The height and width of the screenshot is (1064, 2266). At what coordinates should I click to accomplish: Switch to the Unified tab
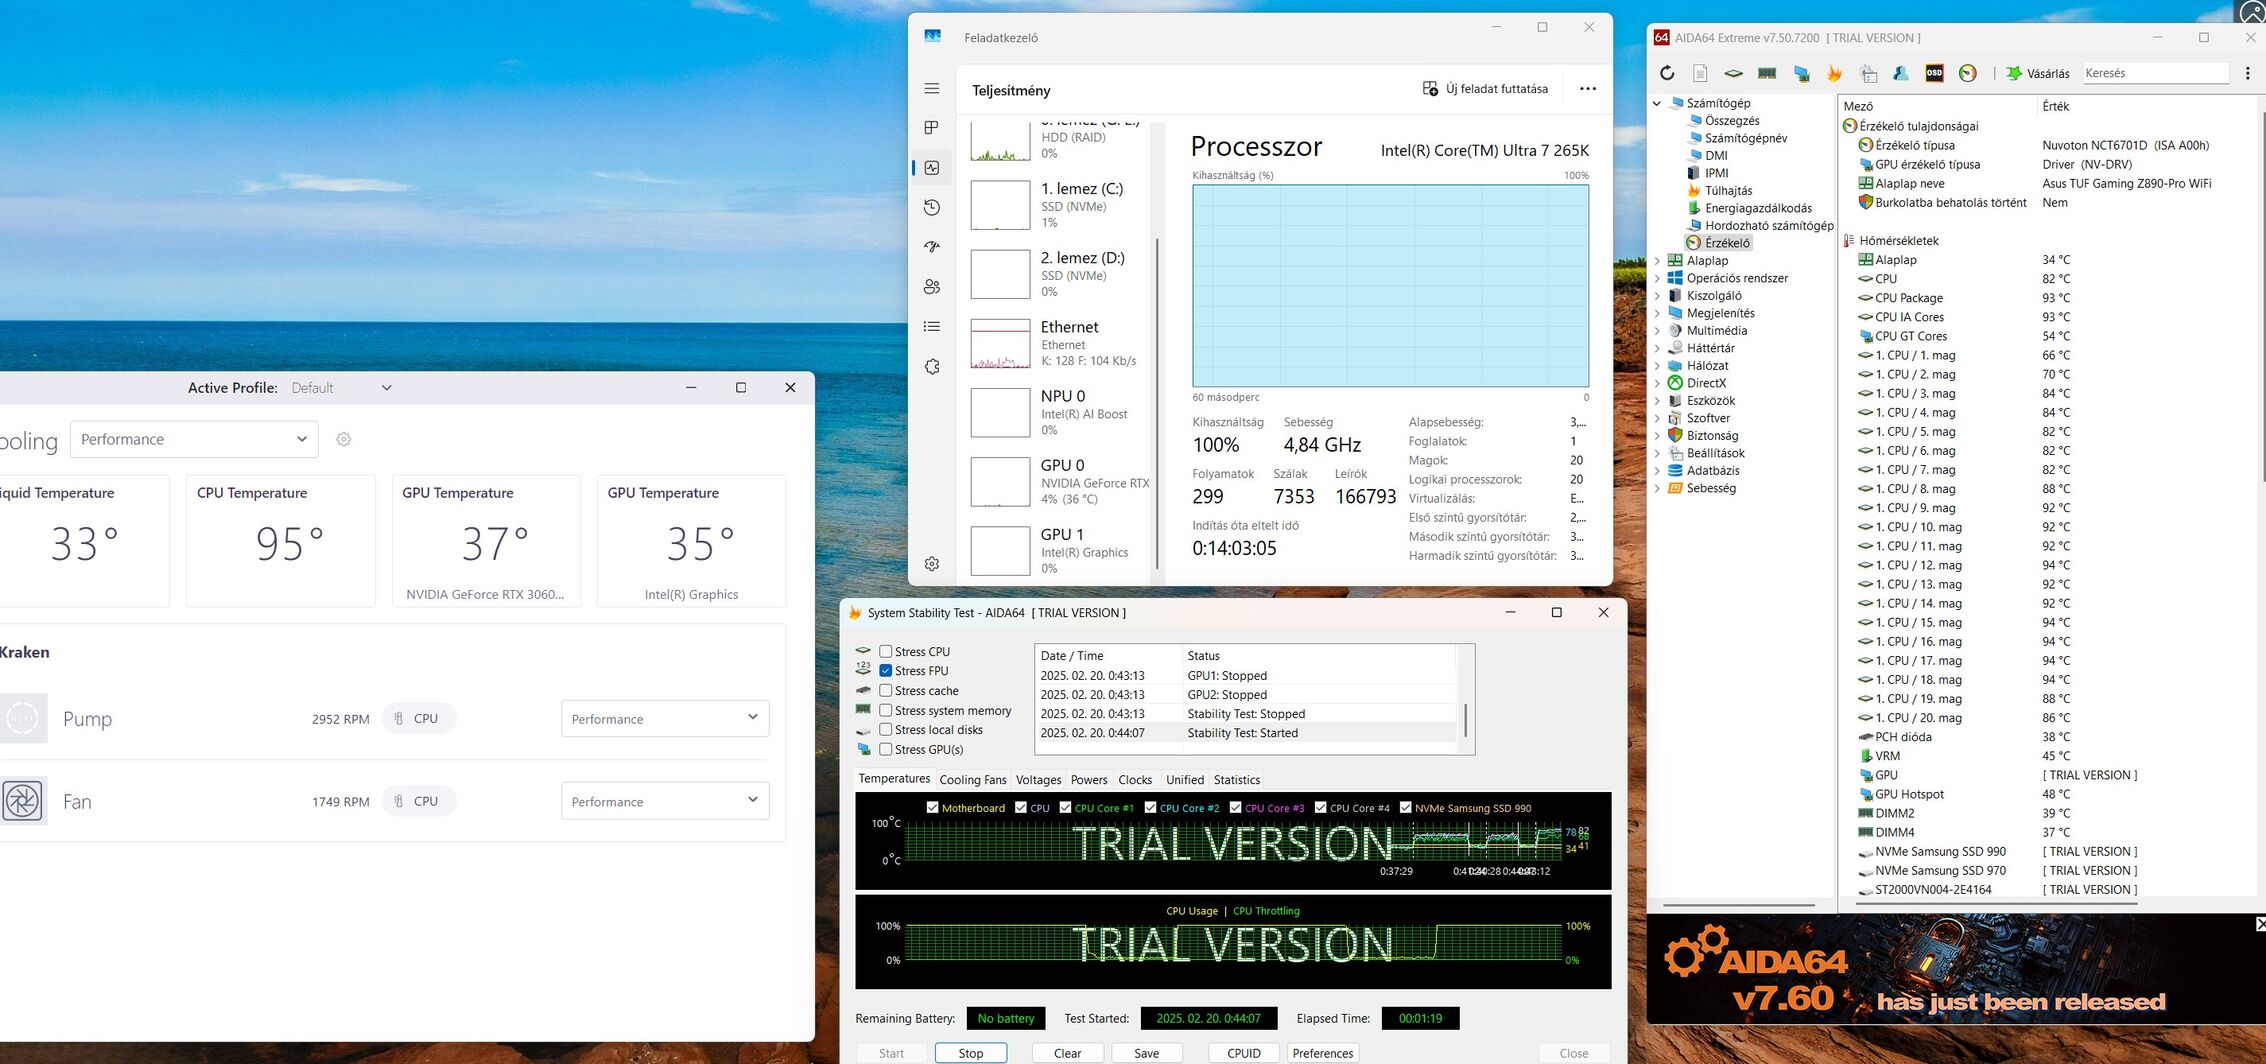1185,780
